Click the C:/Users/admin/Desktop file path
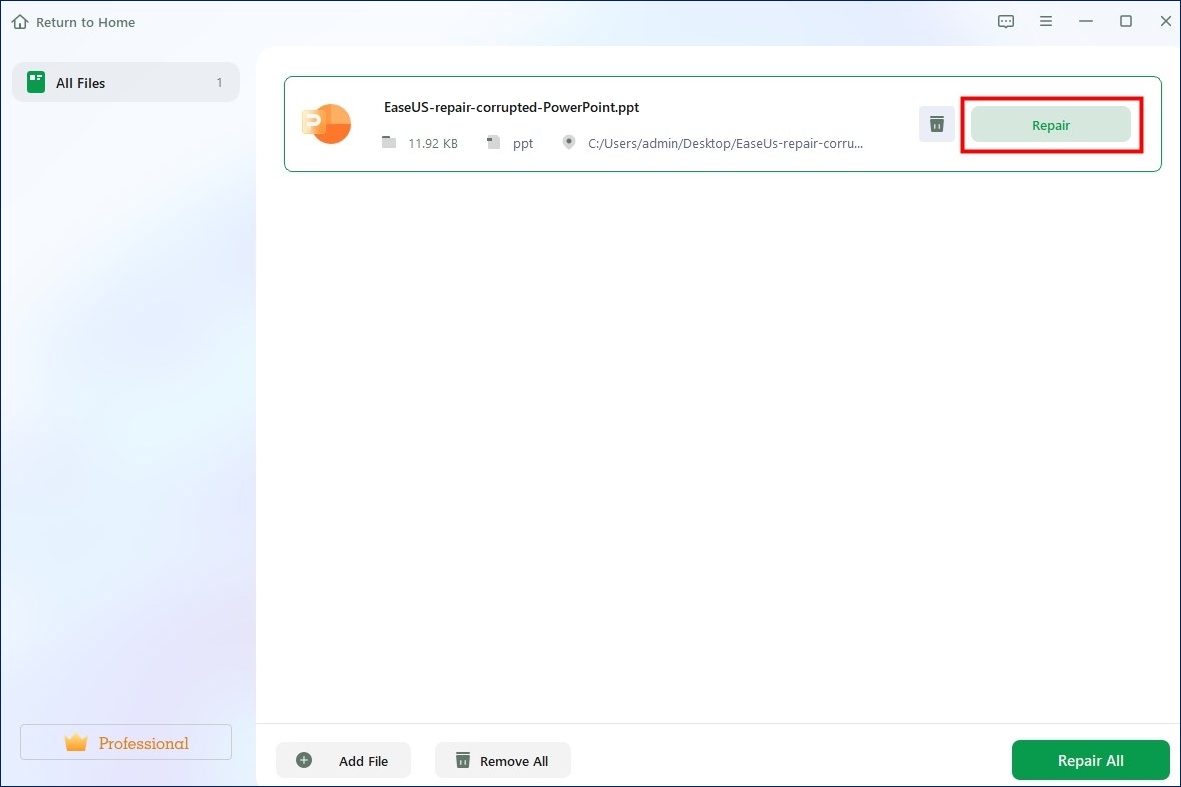This screenshot has height=787, width=1181. [725, 143]
